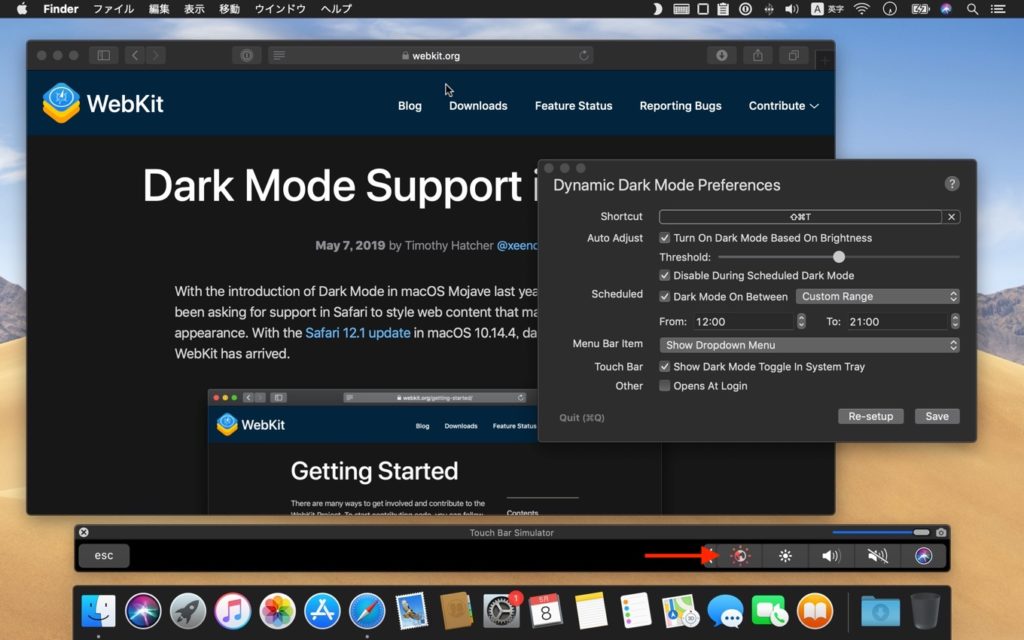1024x640 pixels.
Task: Open Spotlight search in menu bar
Action: tap(972, 9)
